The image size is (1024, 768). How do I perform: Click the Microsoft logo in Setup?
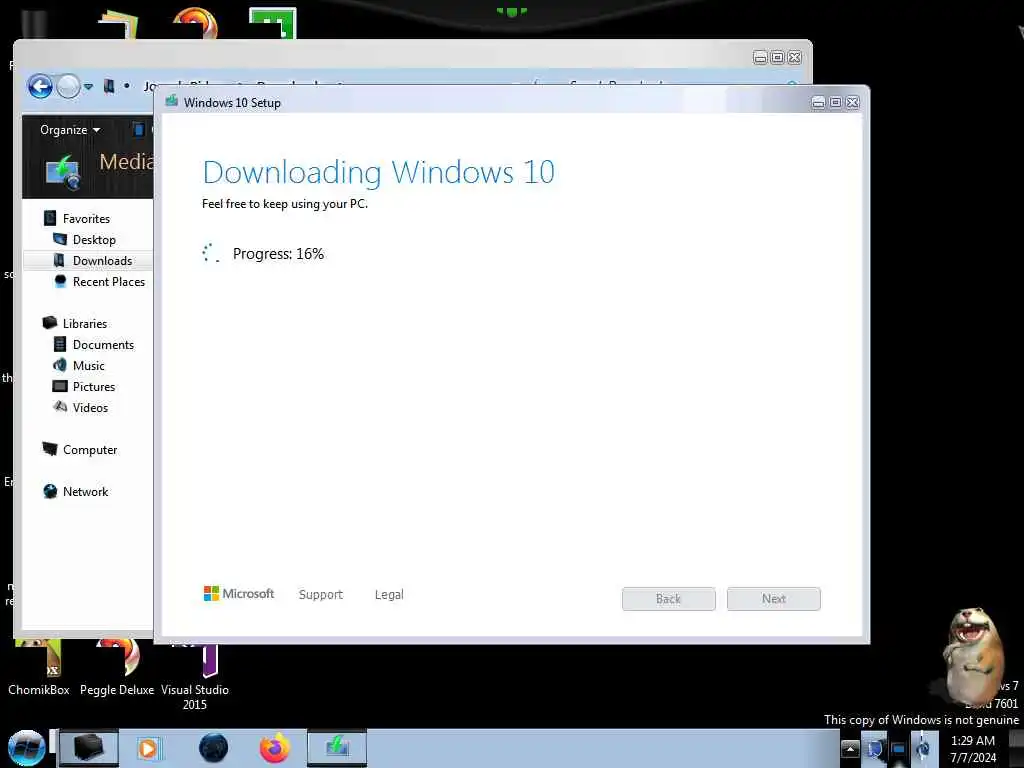click(239, 594)
